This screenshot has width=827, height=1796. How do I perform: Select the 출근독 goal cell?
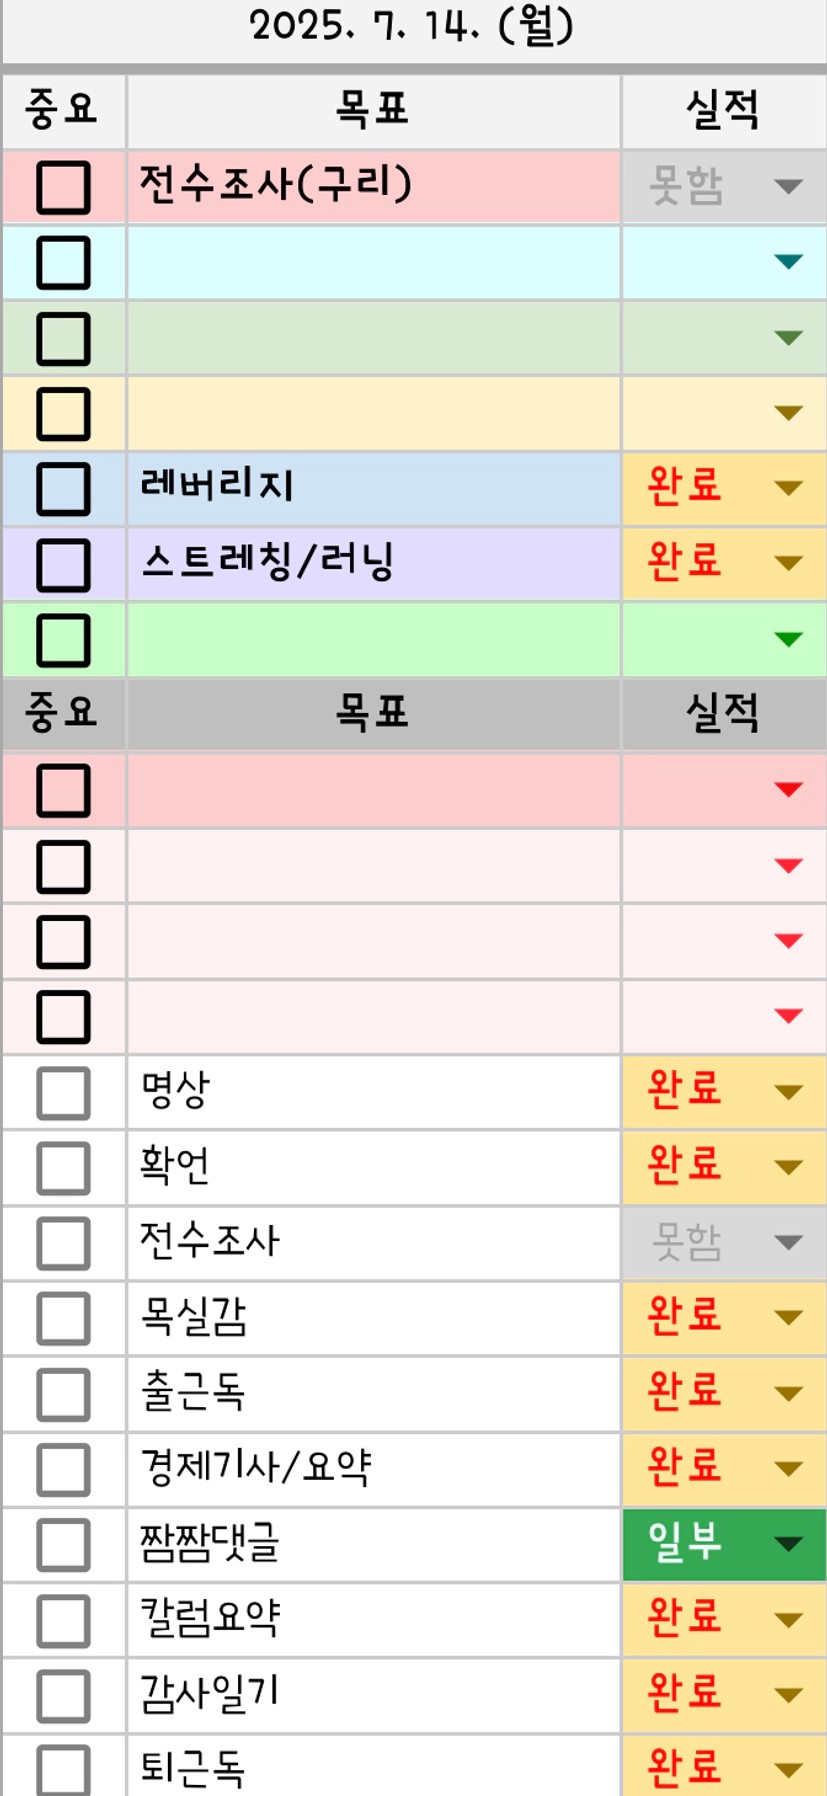click(x=373, y=1393)
